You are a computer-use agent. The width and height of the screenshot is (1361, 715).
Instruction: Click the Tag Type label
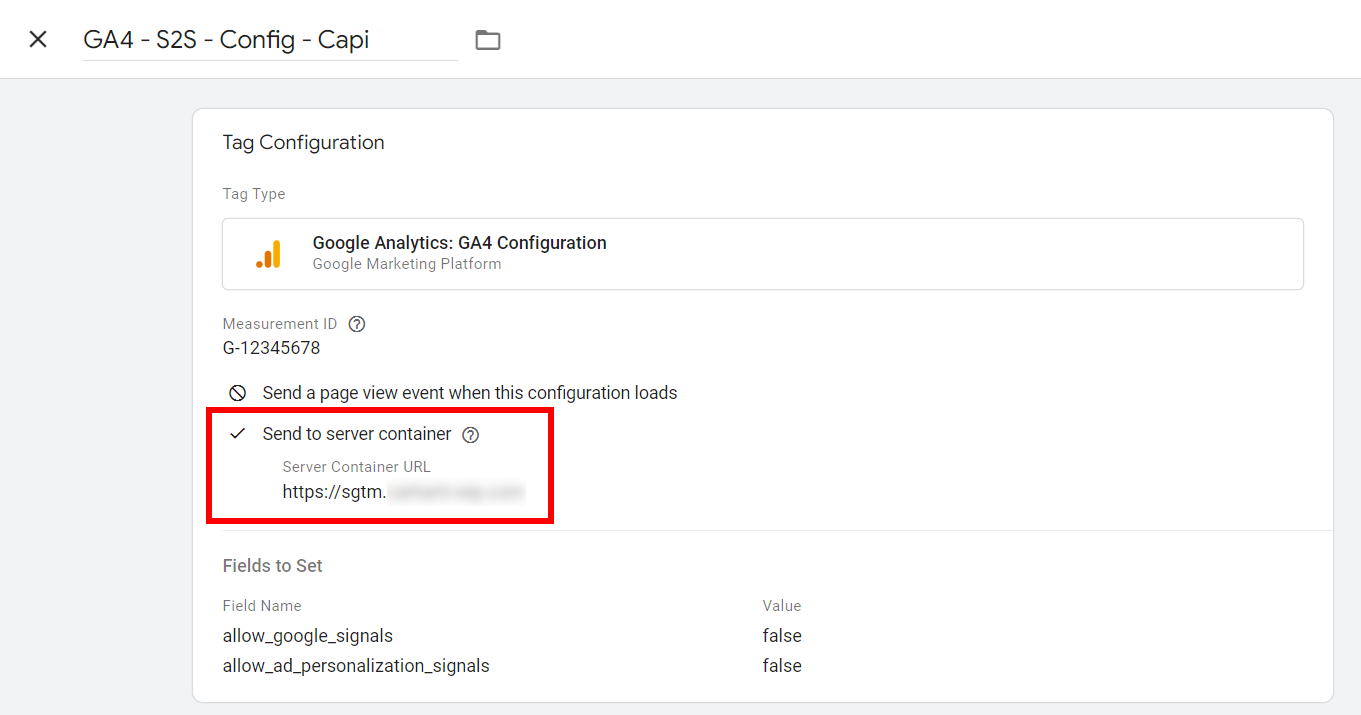(254, 194)
